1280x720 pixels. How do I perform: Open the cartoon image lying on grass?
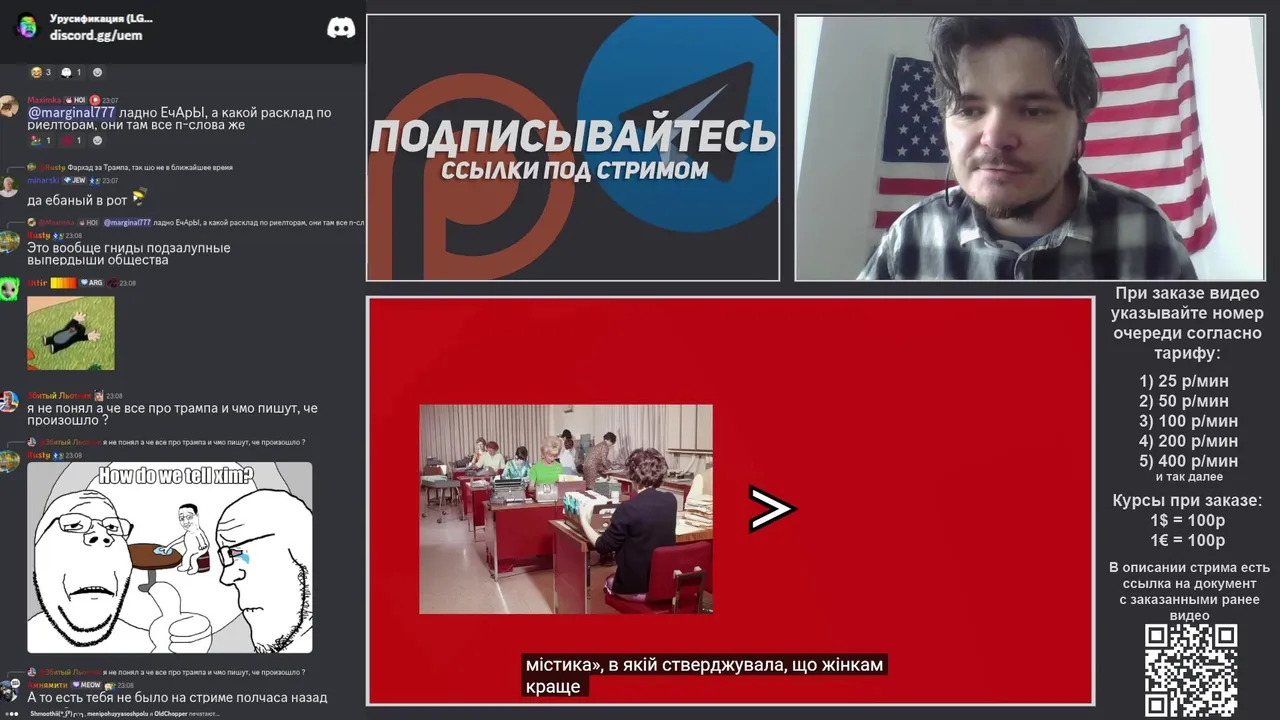pyautogui.click(x=70, y=333)
